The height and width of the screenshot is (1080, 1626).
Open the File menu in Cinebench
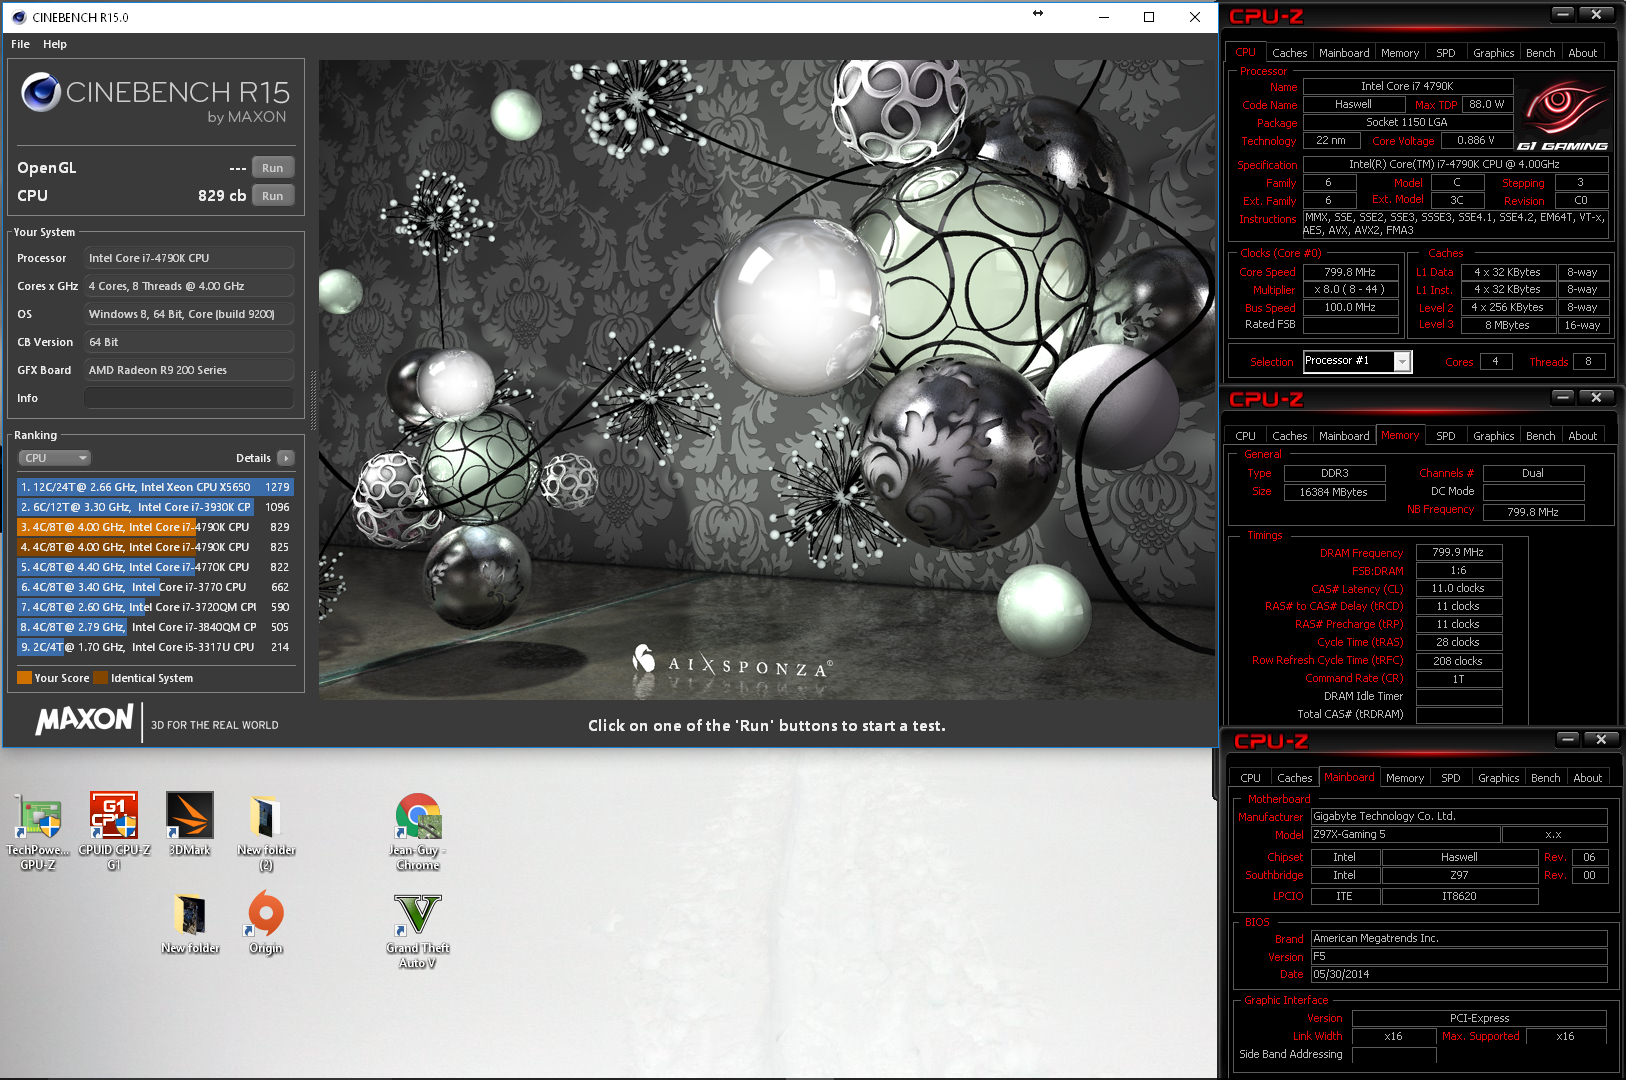[20, 44]
